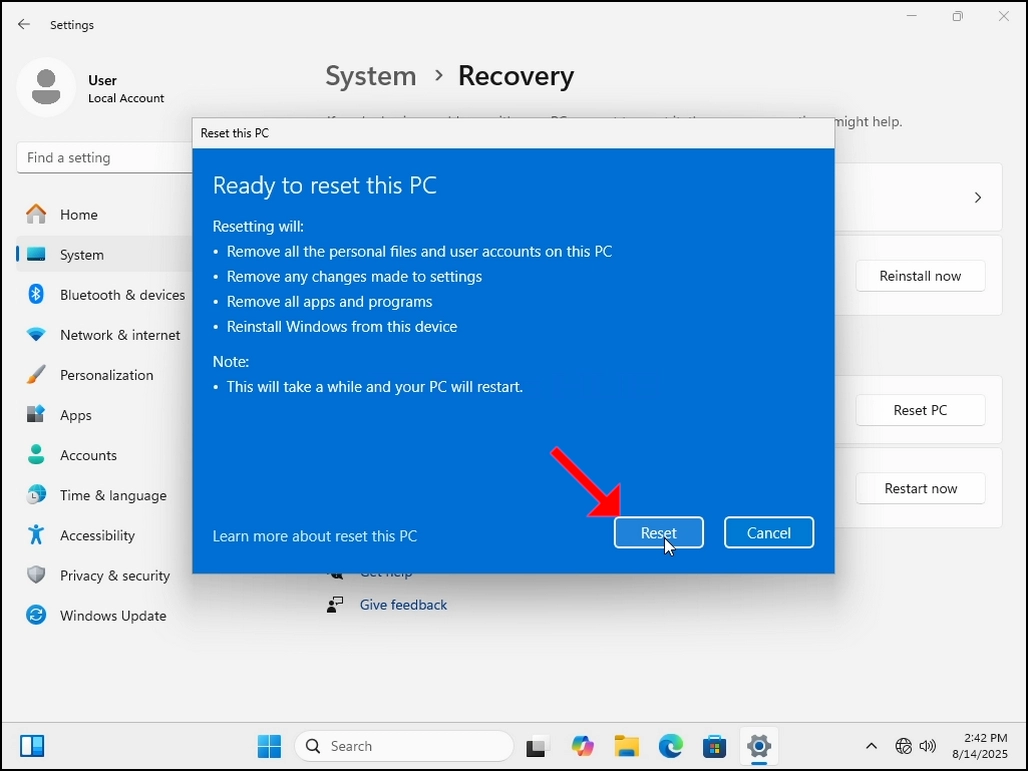The height and width of the screenshot is (771, 1028).
Task: Go to Personalization settings
Action: pos(105,375)
